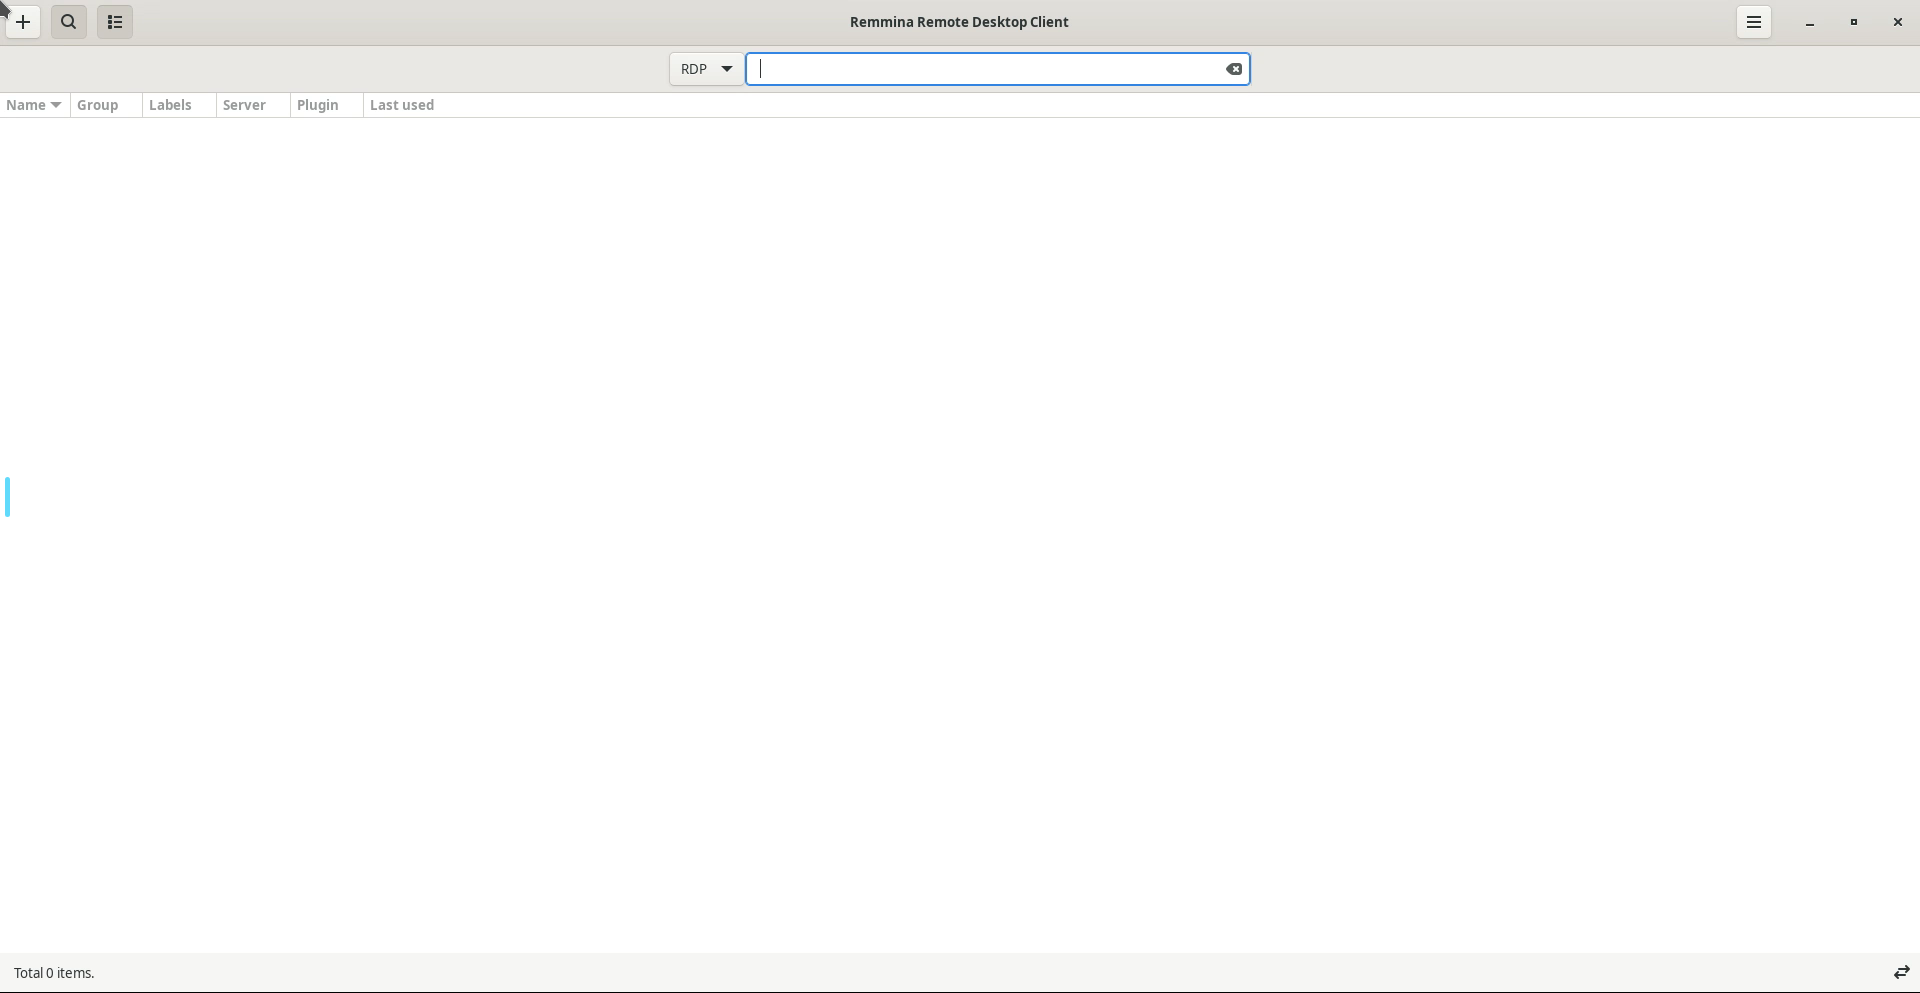Click the plus icon to add a connection profile
Image resolution: width=1920 pixels, height=993 pixels.
(x=23, y=22)
